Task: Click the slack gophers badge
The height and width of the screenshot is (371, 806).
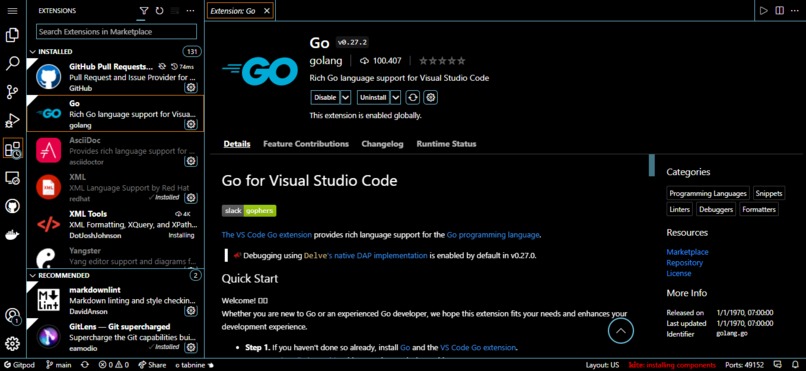Action: tap(249, 211)
